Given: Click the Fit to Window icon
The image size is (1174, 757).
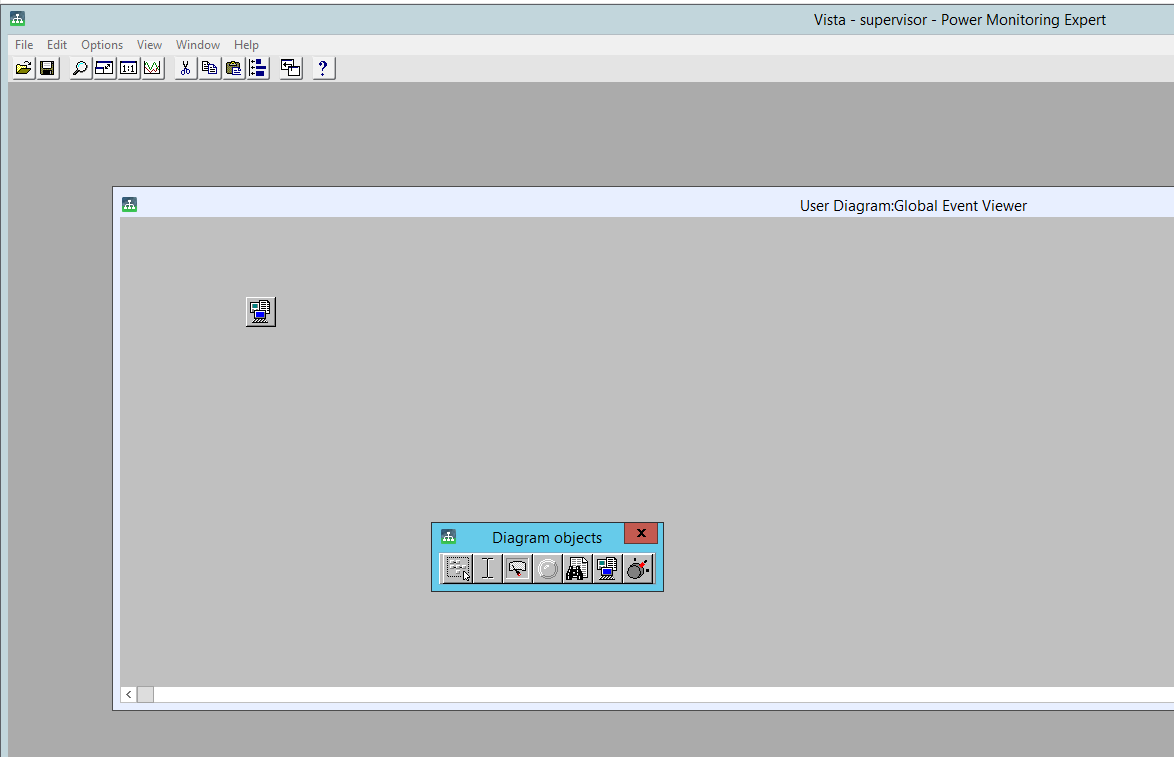Looking at the screenshot, I should [x=104, y=69].
